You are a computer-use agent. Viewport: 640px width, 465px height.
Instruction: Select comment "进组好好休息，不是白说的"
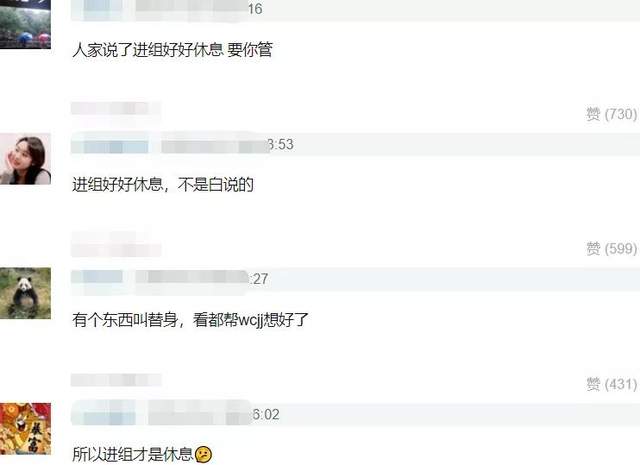click(x=163, y=185)
